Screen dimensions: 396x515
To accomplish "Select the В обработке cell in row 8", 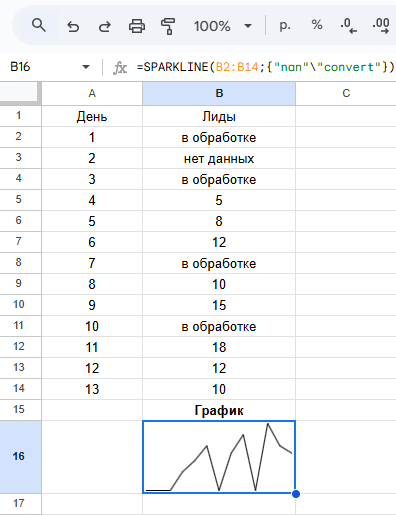I will (x=219, y=263).
